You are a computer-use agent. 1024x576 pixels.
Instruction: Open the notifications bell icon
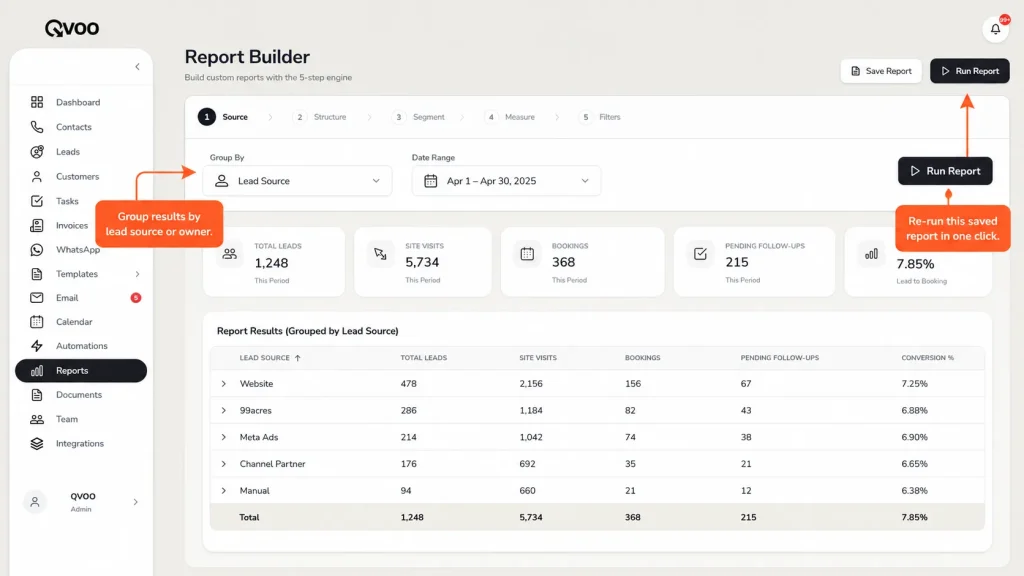pos(995,29)
